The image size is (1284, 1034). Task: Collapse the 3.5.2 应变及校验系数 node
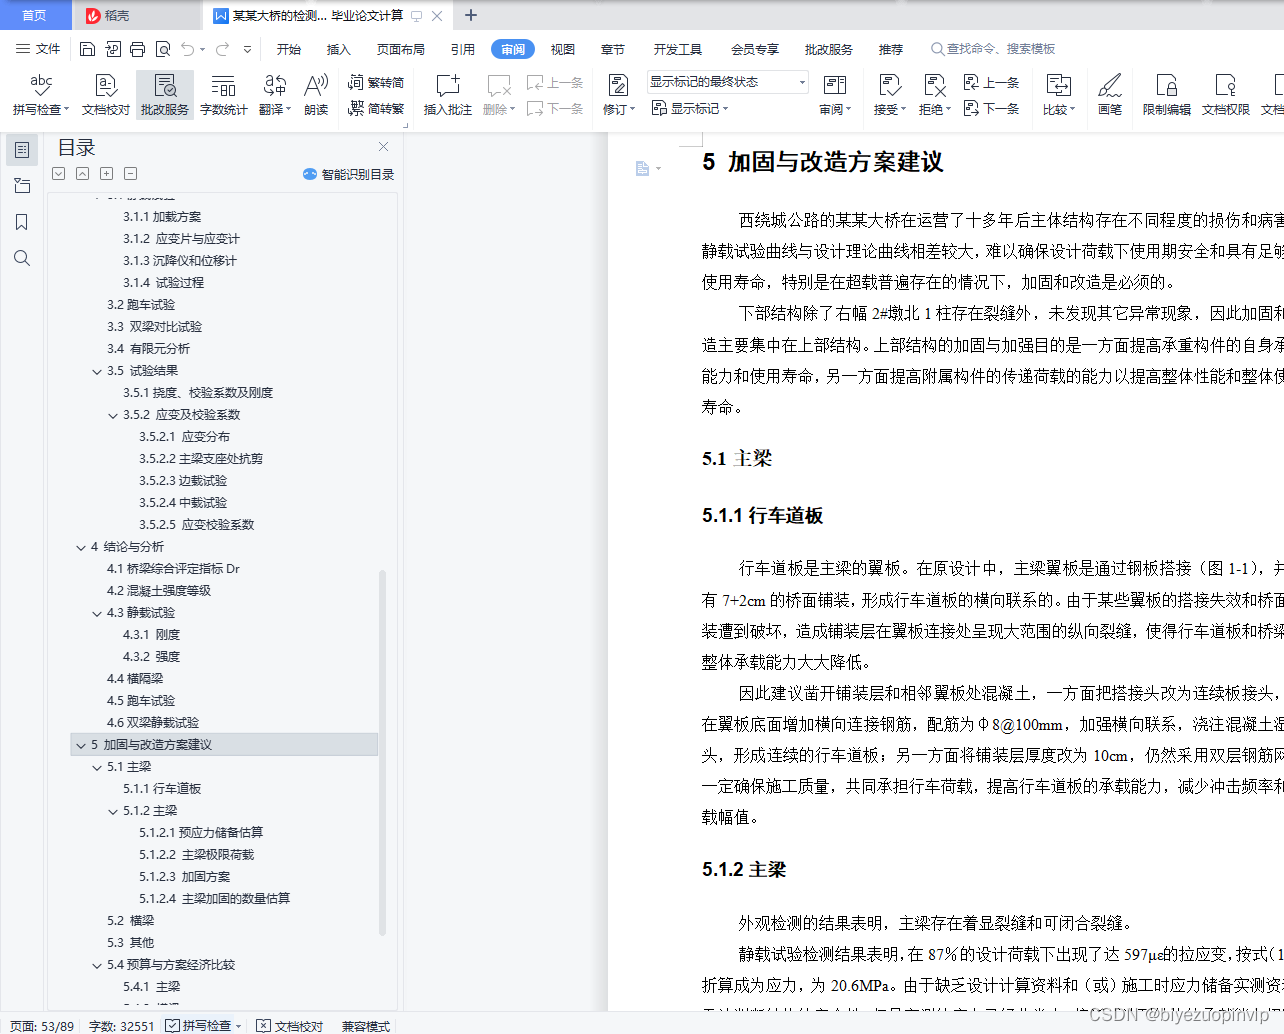click(x=113, y=415)
